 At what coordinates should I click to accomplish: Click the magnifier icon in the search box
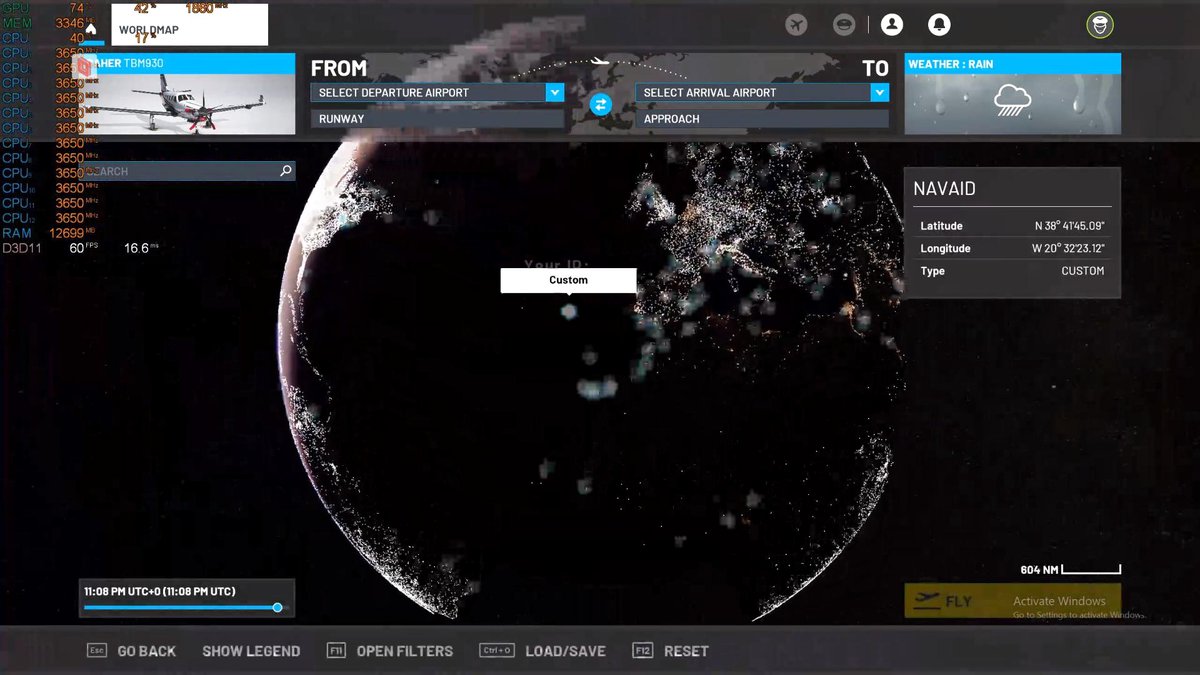286,171
